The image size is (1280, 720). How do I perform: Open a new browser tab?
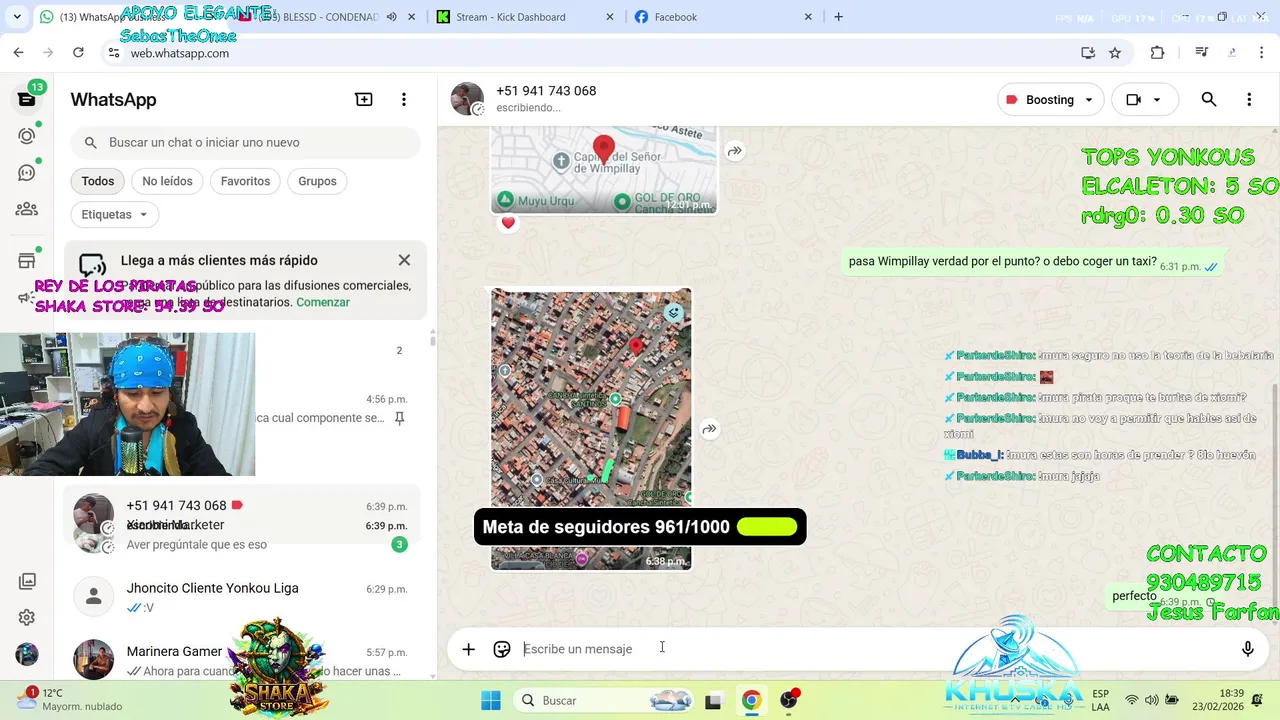click(838, 17)
